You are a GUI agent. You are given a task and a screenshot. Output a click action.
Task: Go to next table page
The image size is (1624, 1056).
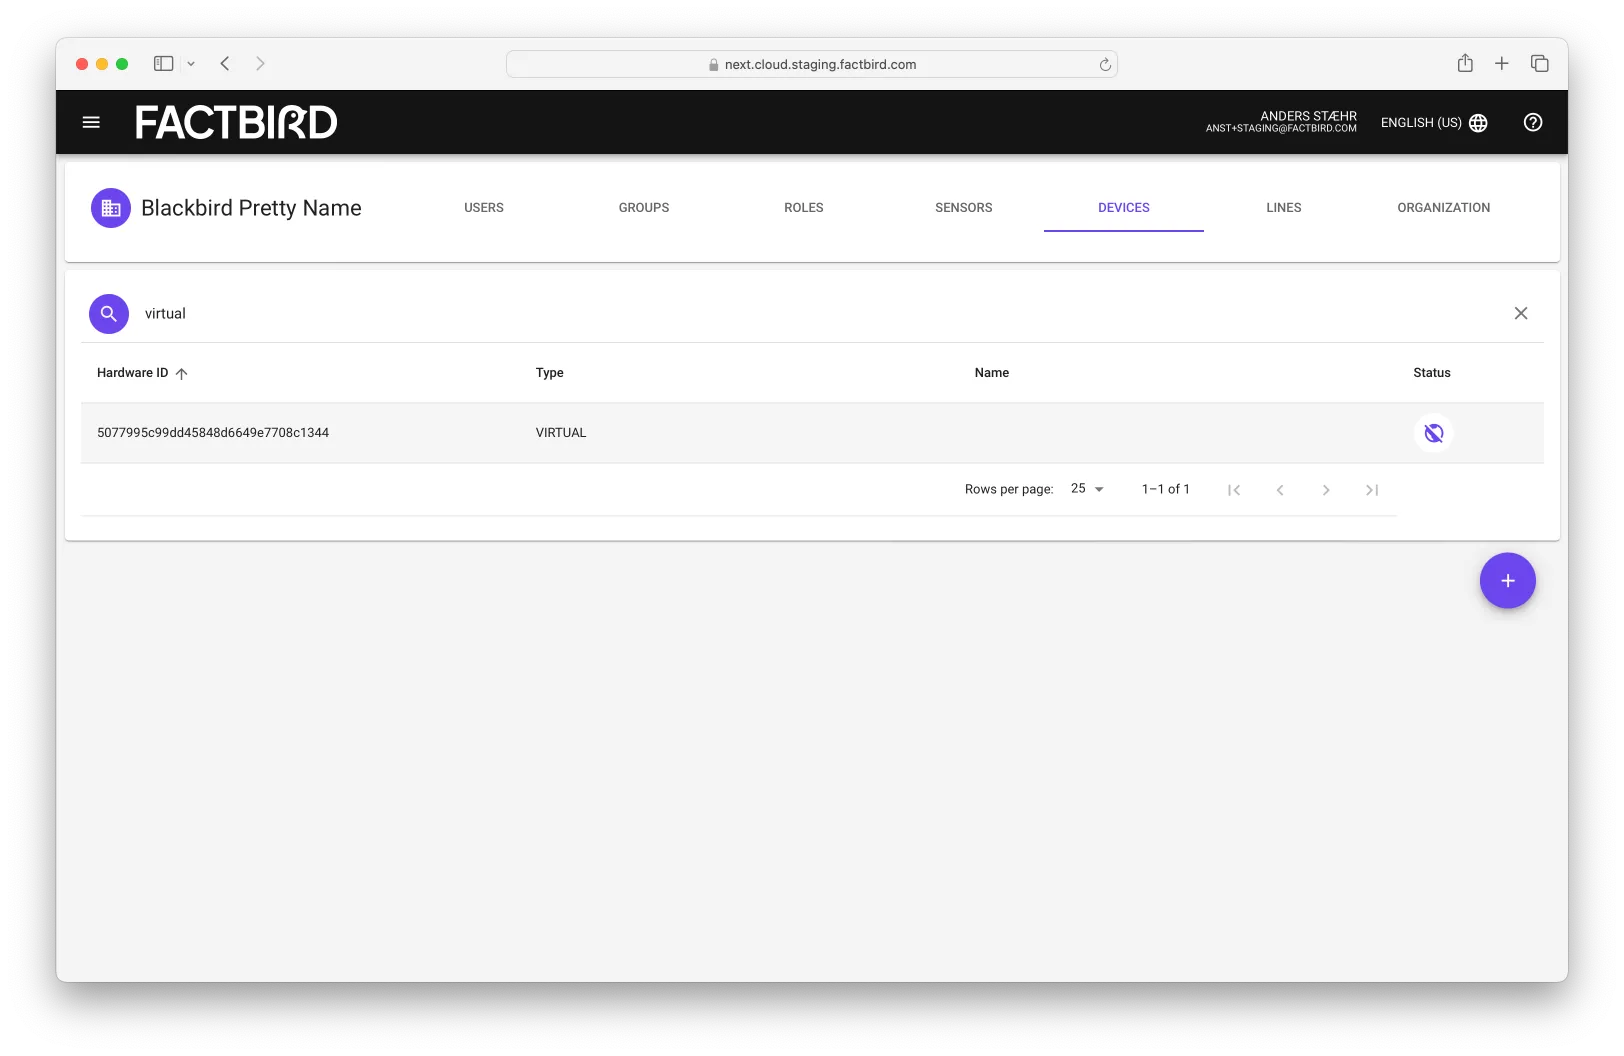[x=1326, y=490]
